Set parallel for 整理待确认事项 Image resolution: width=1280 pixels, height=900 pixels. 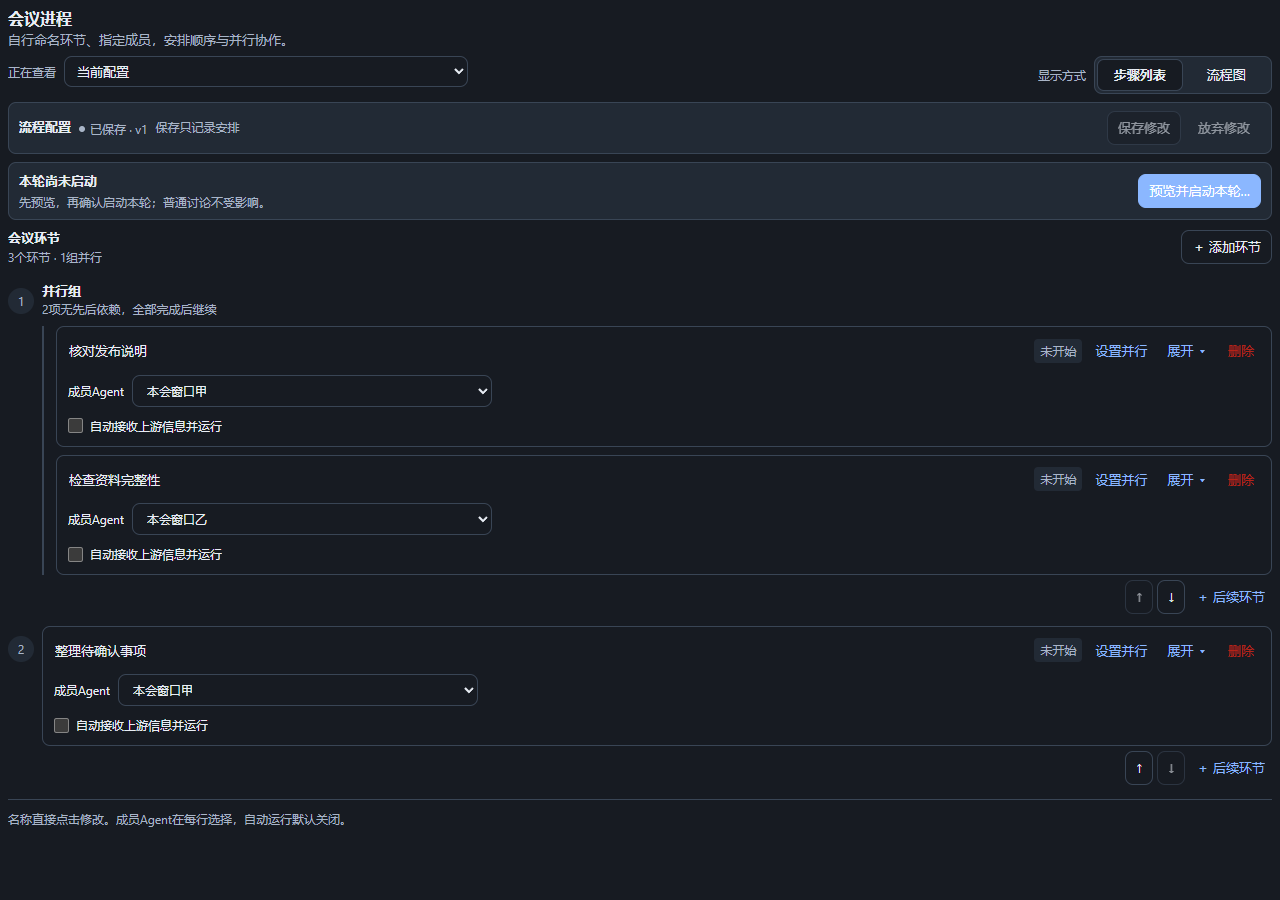(x=1121, y=650)
